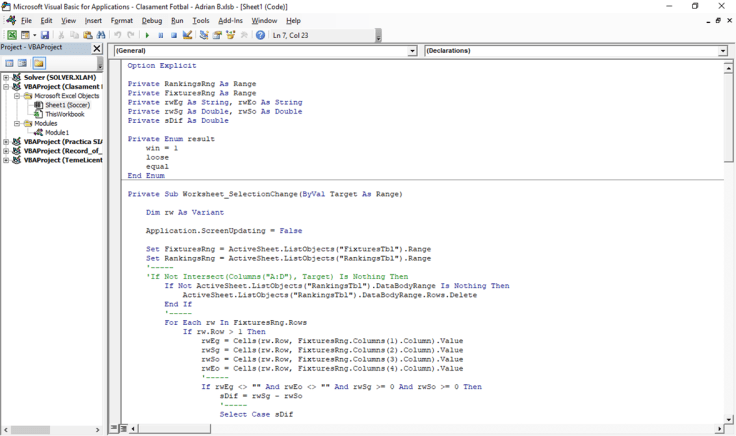Run the macro with the green play button

(x=147, y=35)
